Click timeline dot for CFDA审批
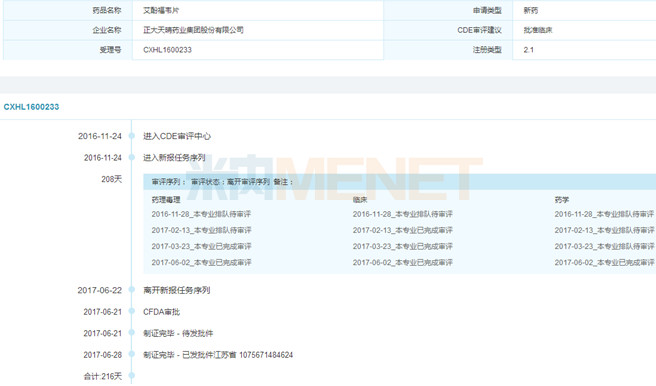 coord(132,312)
